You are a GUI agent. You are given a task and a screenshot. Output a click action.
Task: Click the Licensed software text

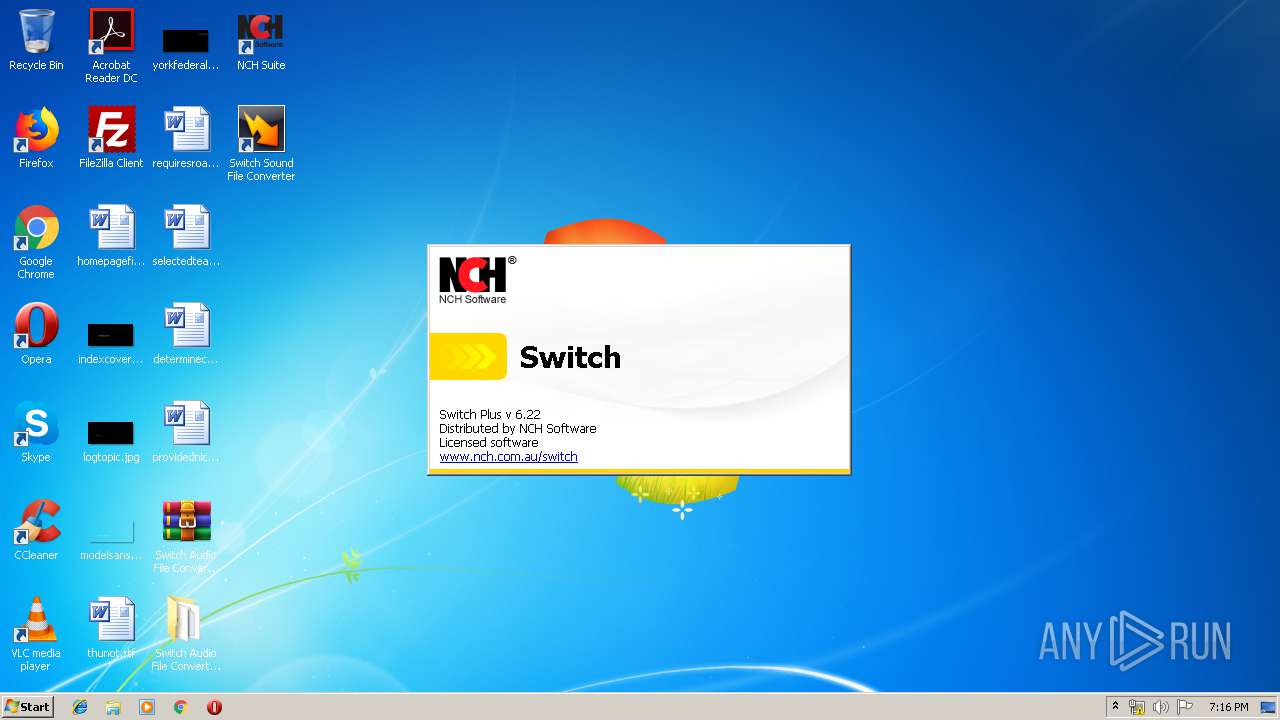click(x=488, y=442)
